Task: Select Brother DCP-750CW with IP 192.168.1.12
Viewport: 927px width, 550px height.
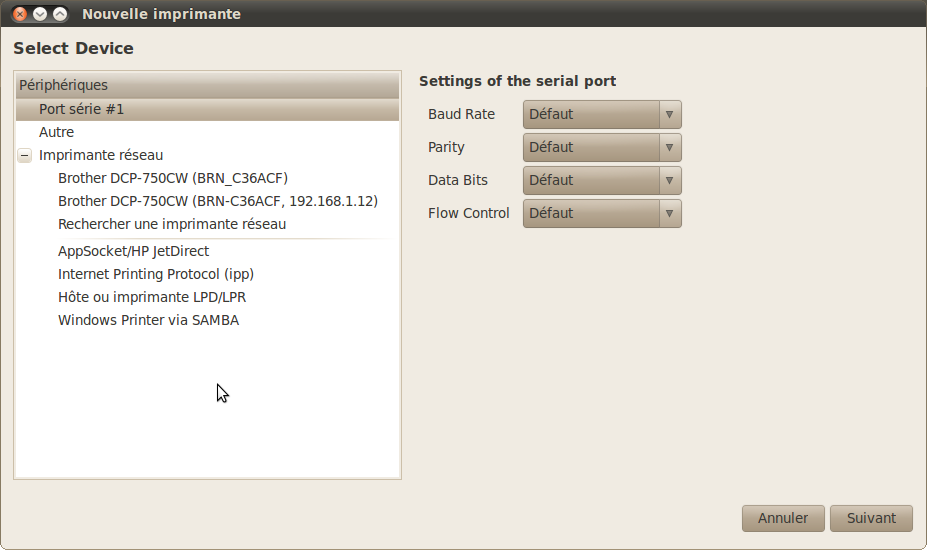Action: point(207,202)
